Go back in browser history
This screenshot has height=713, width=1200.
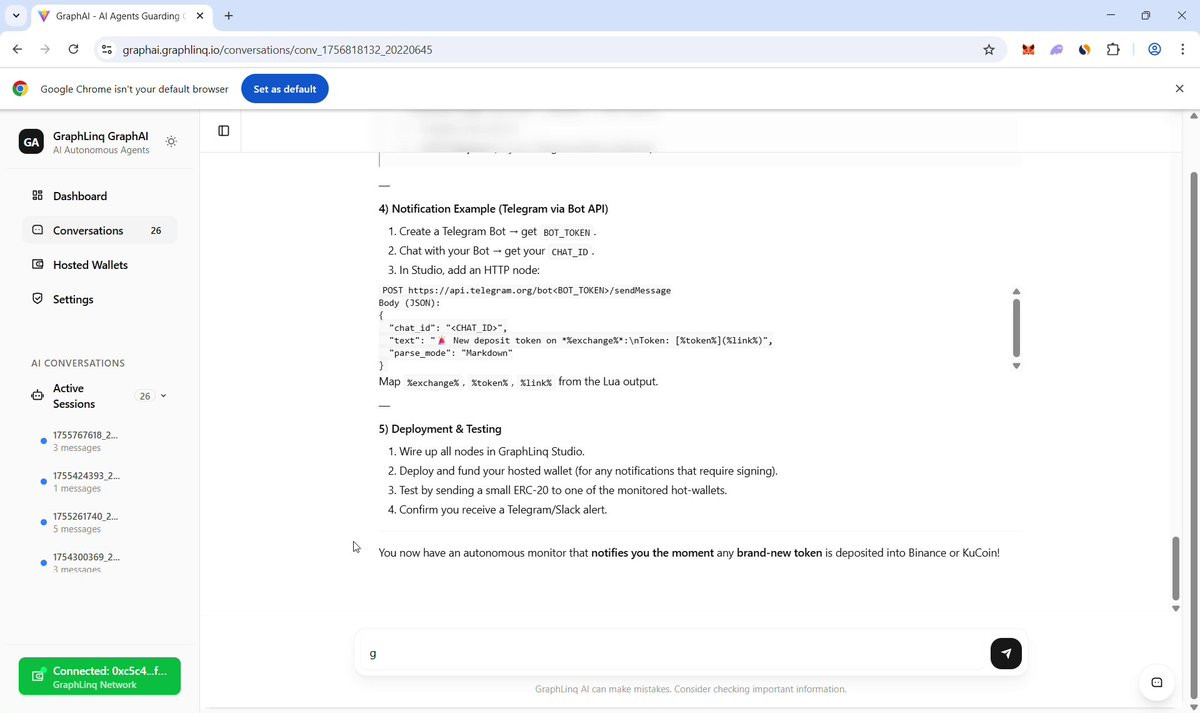17,49
